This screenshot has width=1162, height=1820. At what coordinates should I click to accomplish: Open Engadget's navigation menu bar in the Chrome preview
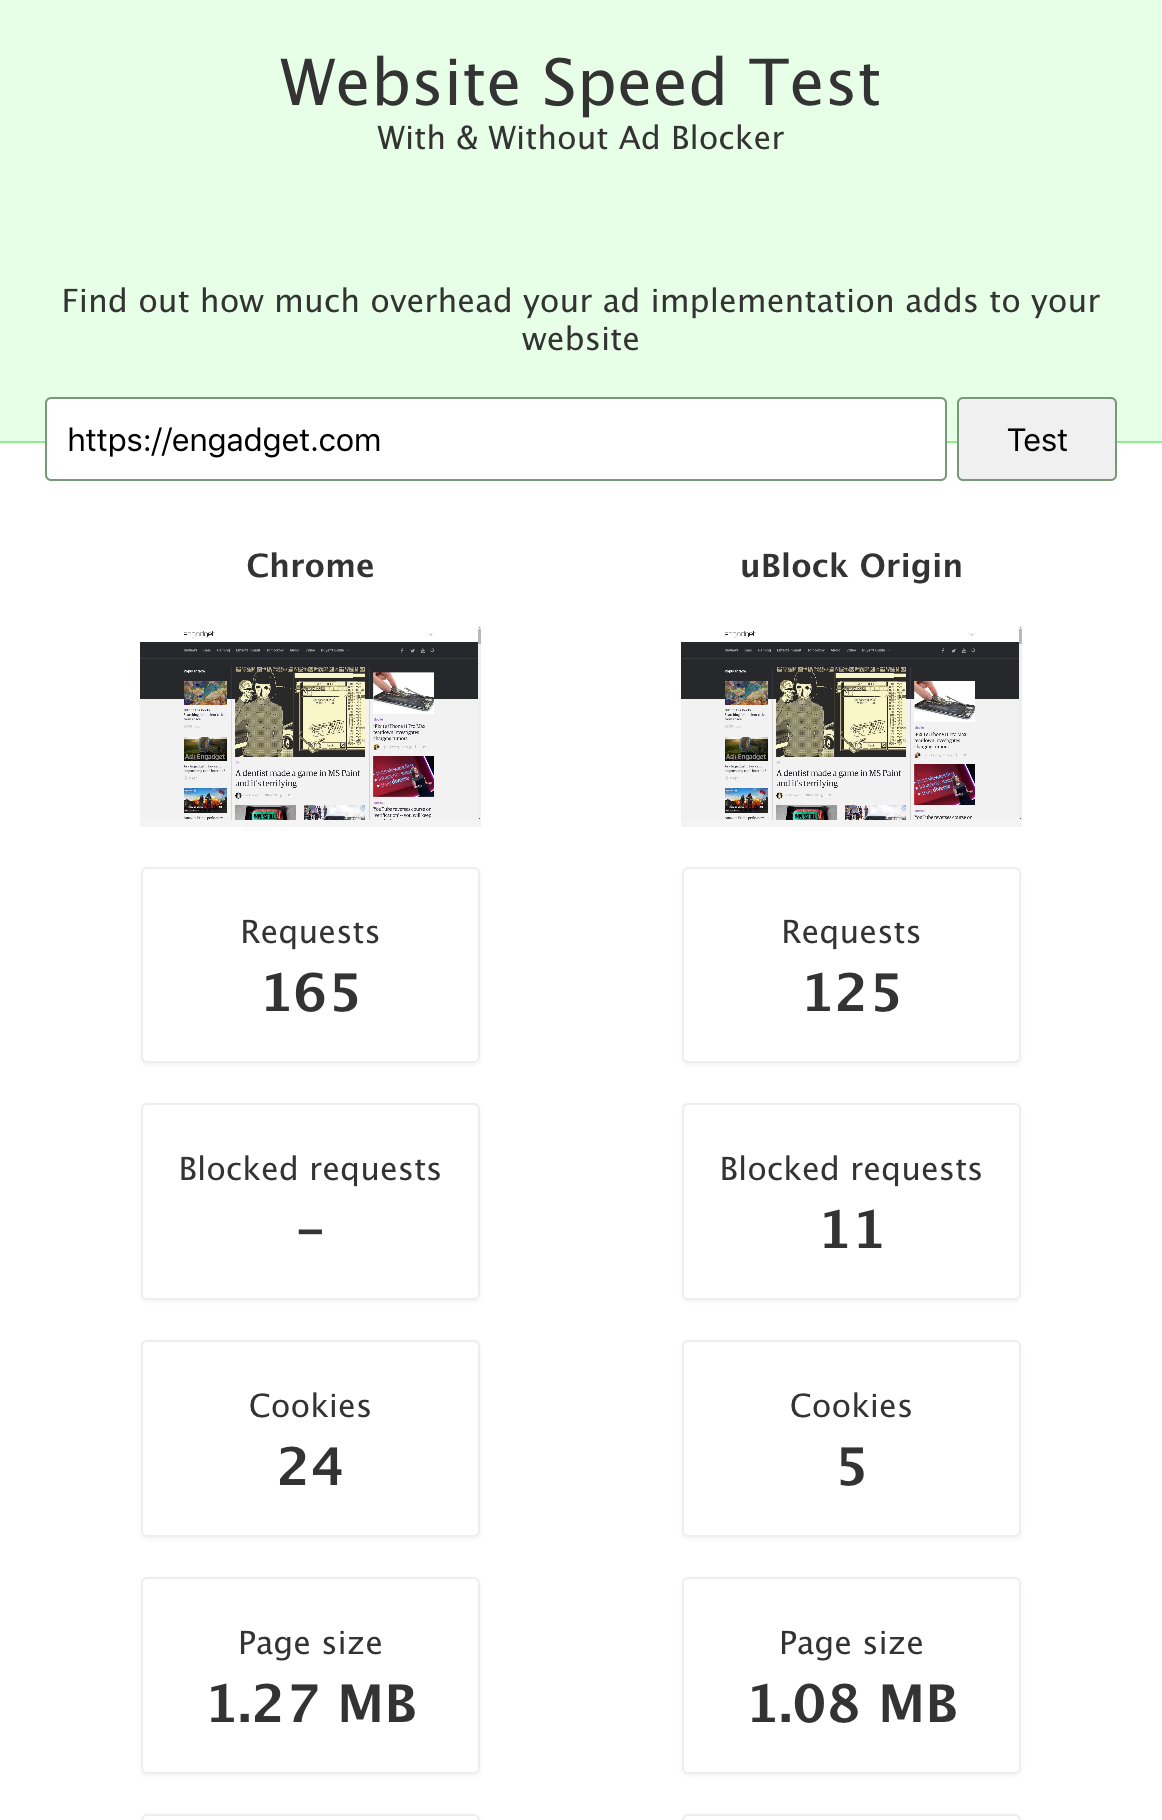coord(263,650)
